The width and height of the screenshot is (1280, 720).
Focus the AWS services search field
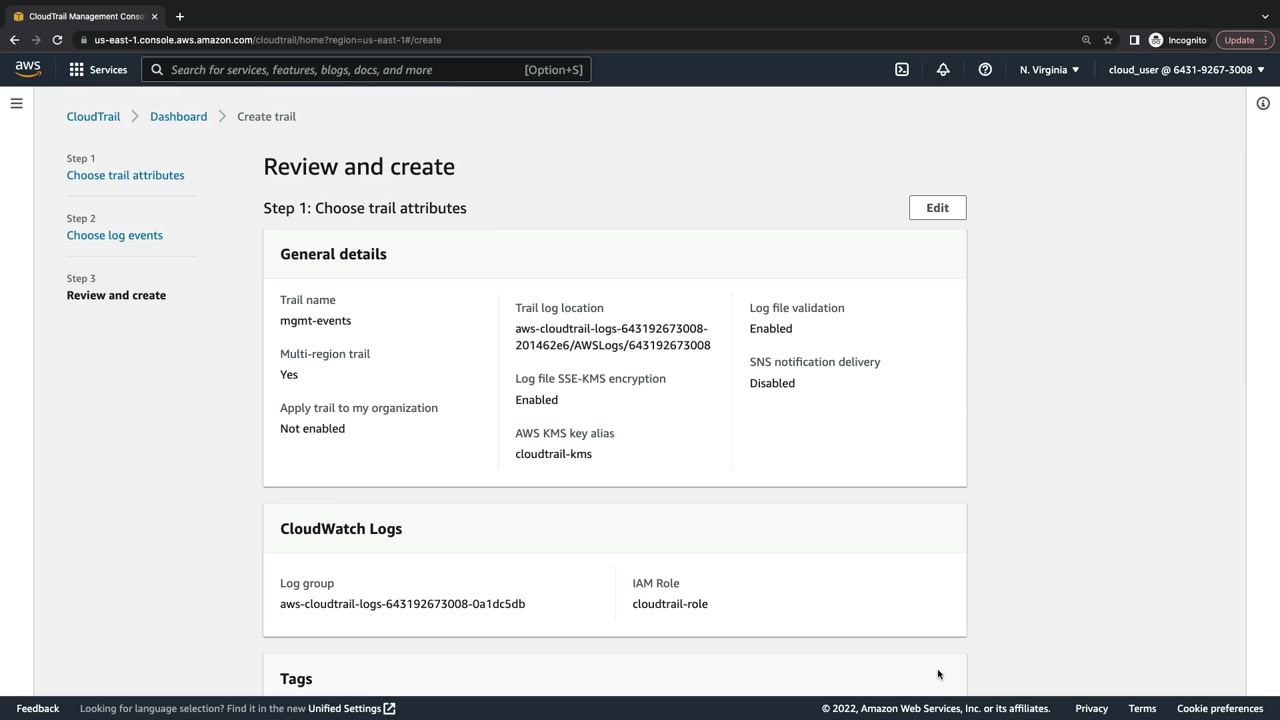click(345, 70)
